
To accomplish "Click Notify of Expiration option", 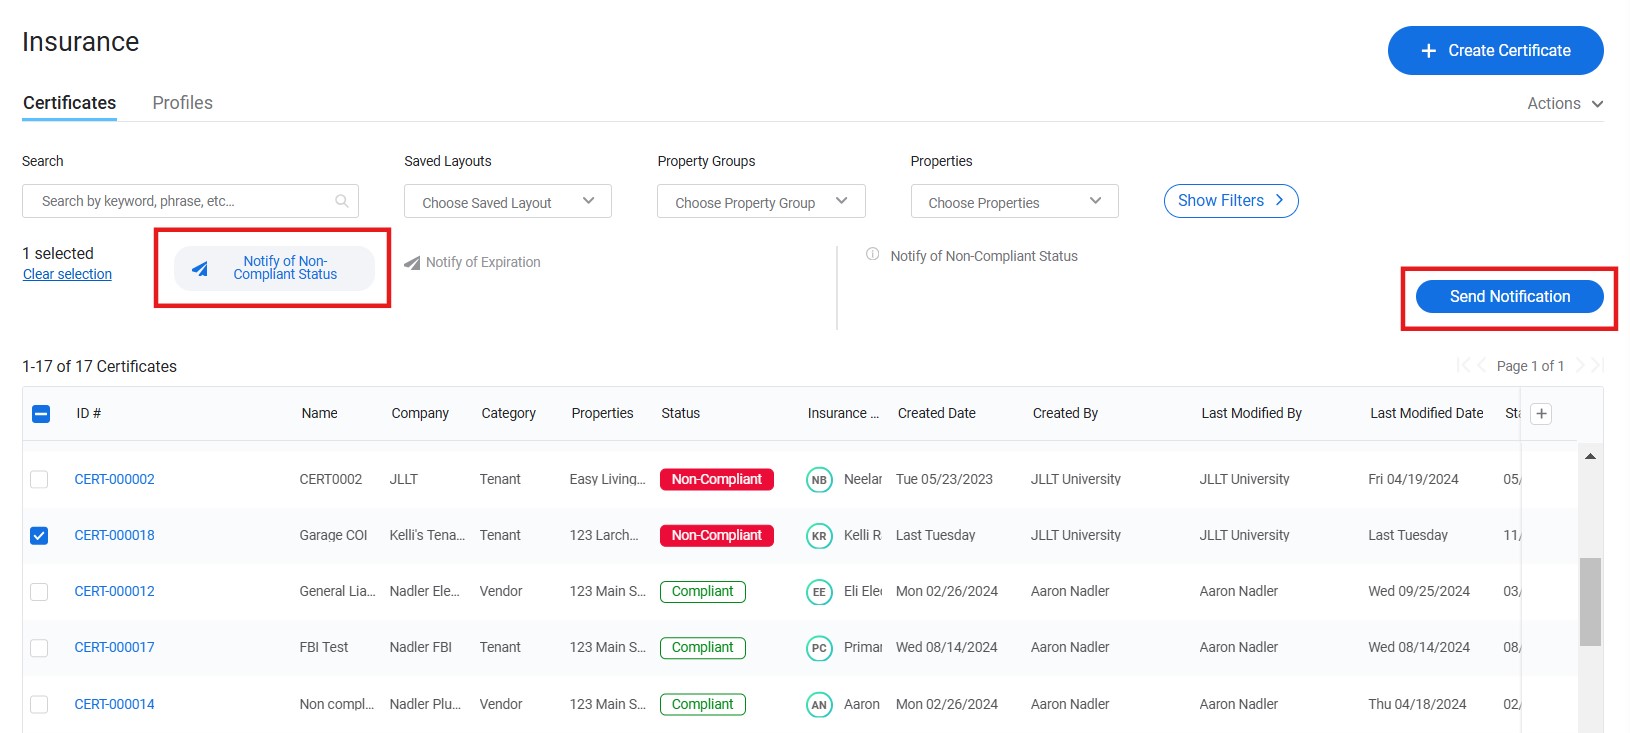I will [x=472, y=263].
